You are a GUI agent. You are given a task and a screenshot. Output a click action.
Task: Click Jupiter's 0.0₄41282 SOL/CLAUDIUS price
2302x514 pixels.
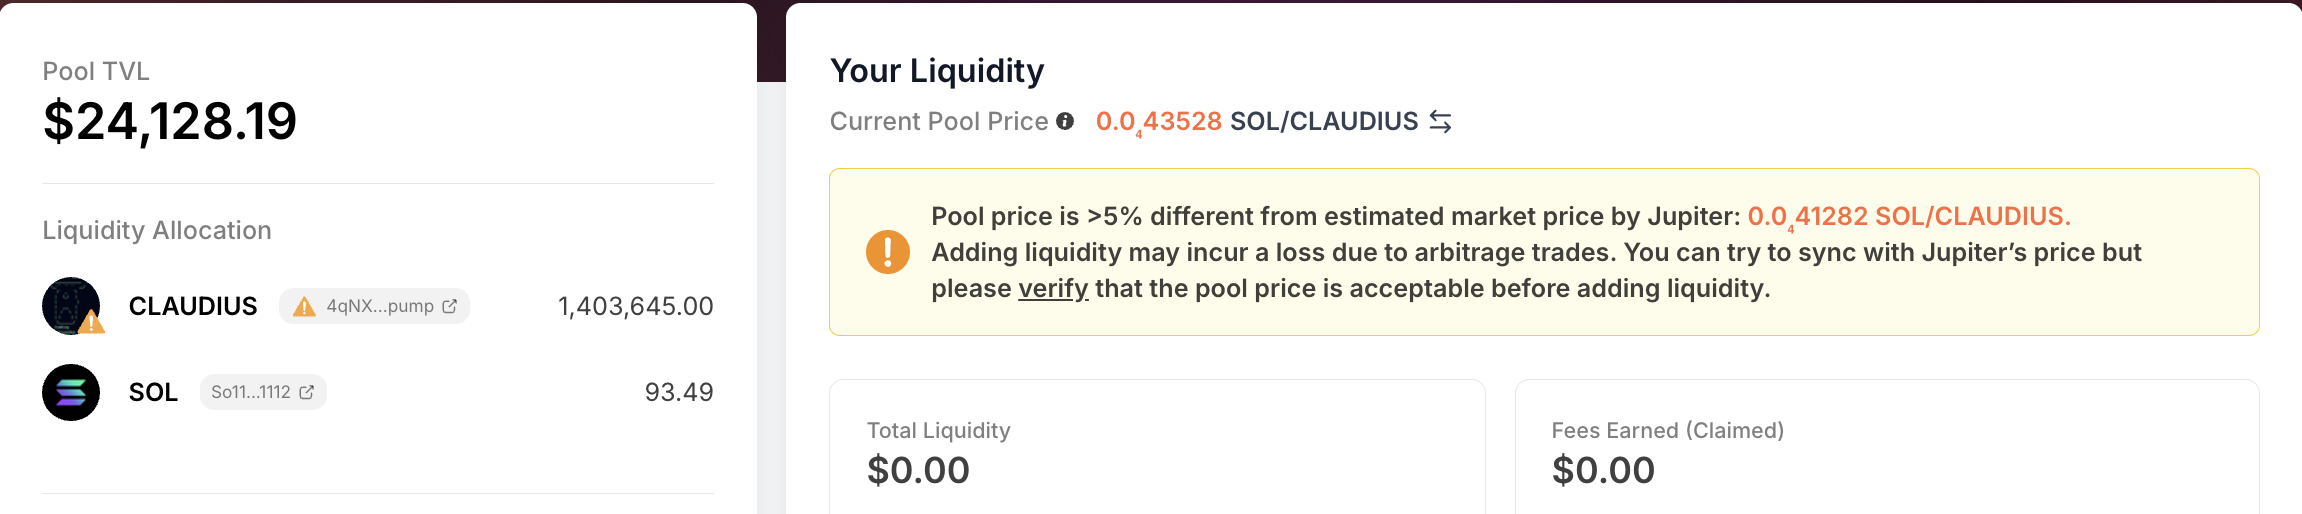pos(1908,216)
